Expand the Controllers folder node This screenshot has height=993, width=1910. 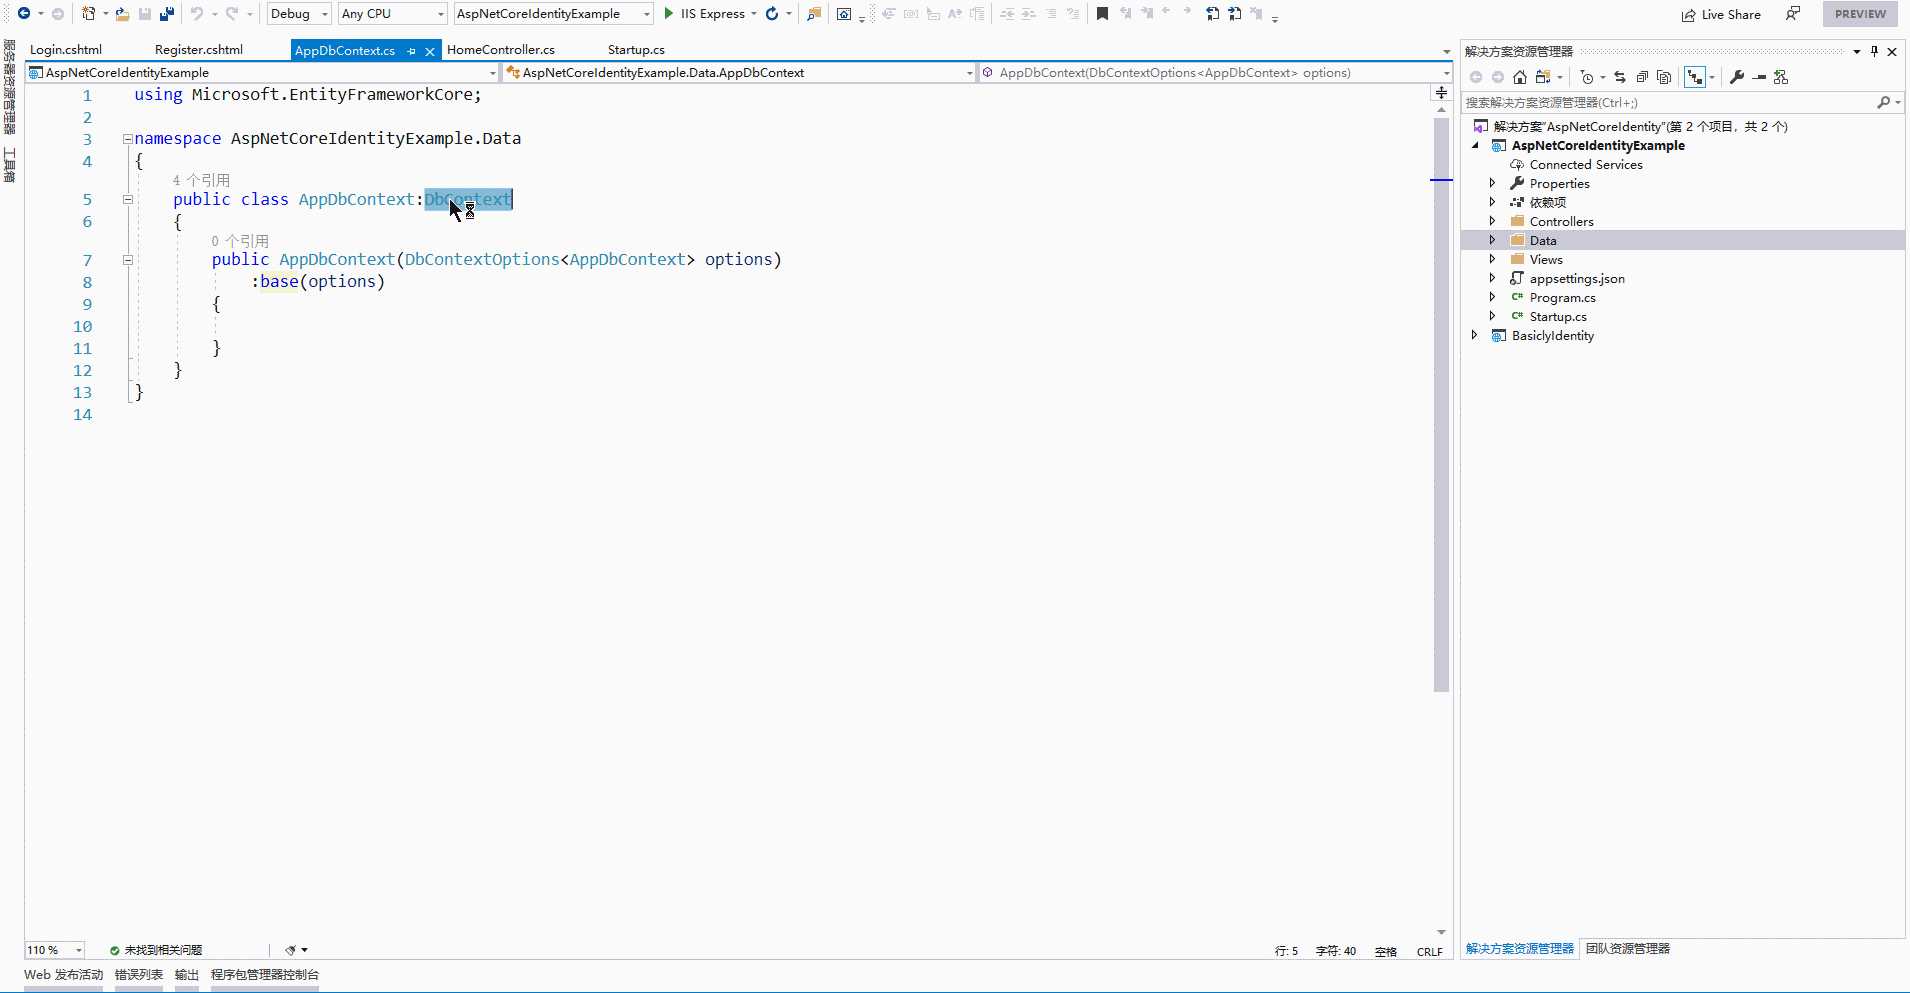[1492, 221]
